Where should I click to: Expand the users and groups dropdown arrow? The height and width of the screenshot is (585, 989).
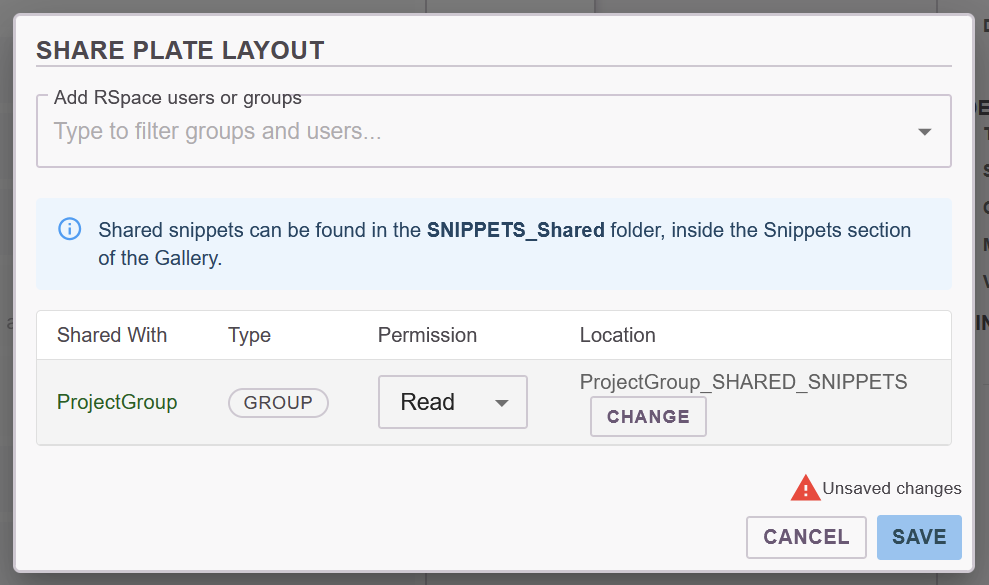(x=924, y=132)
